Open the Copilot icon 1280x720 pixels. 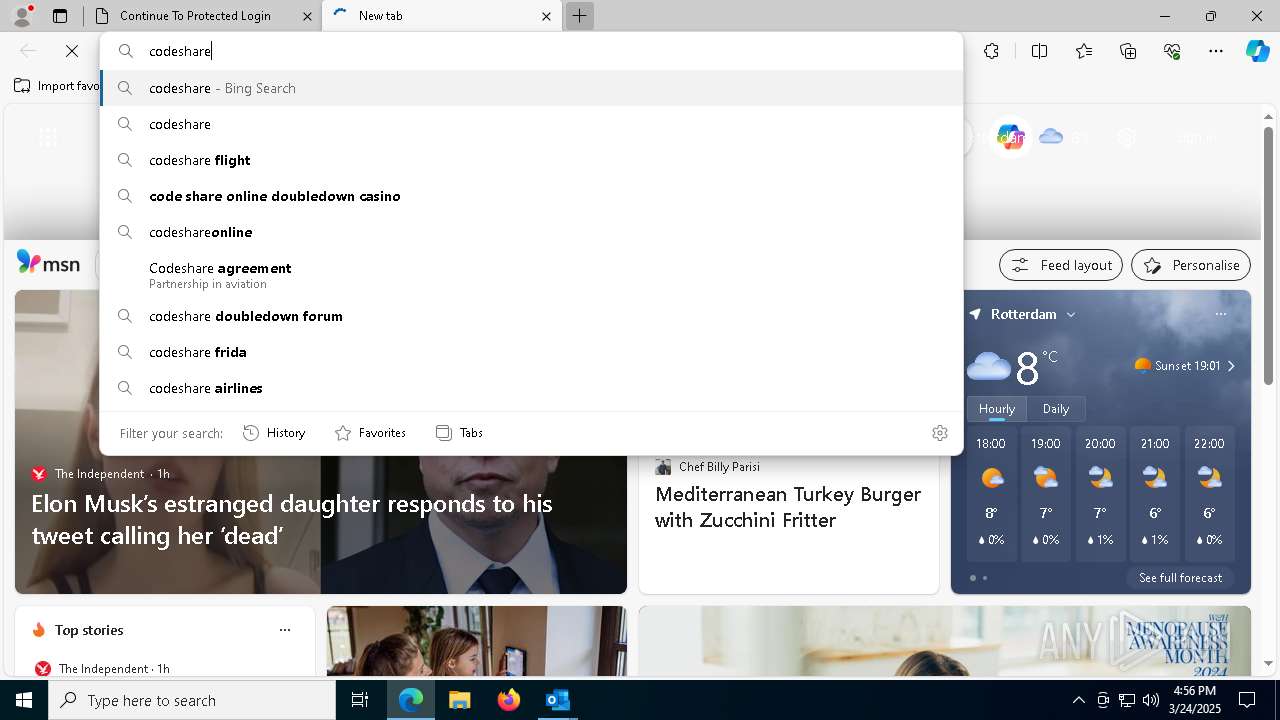[1257, 51]
